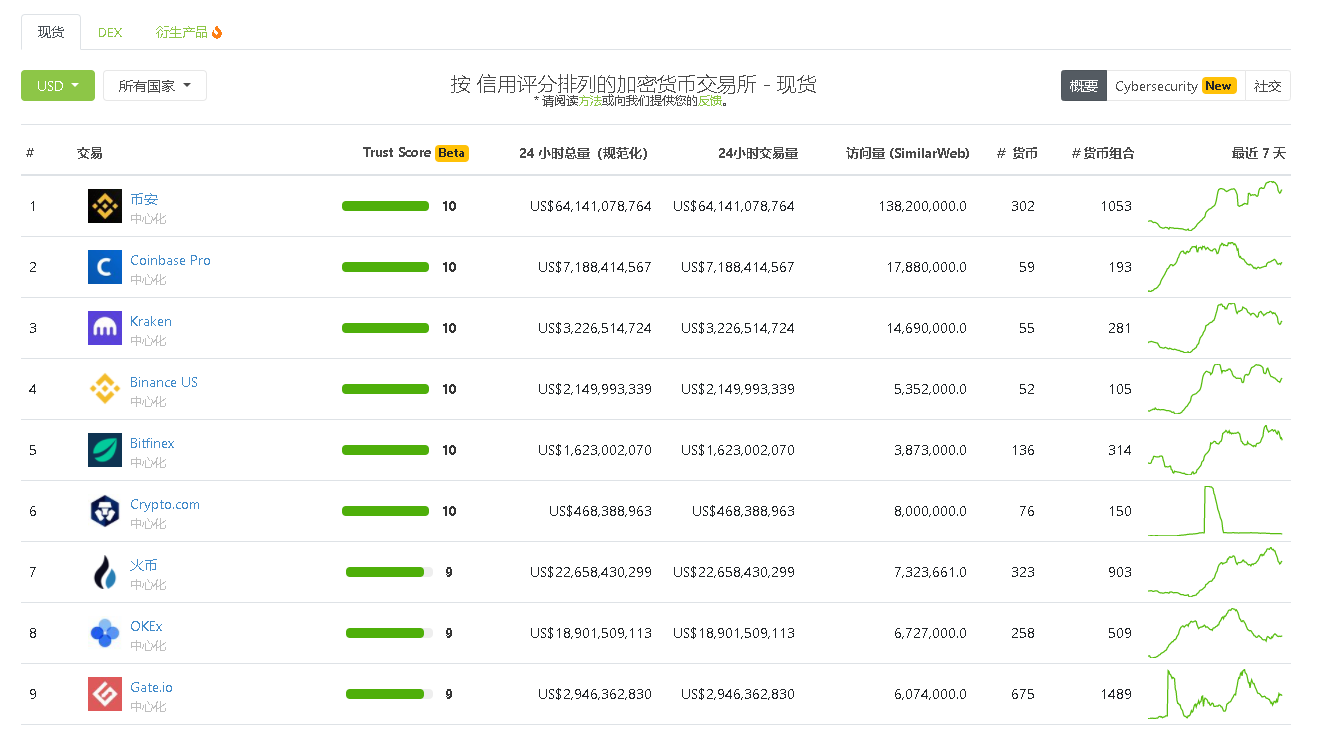This screenshot has width=1334, height=730.
Task: Switch to the 现货 tab
Action: click(x=51, y=32)
